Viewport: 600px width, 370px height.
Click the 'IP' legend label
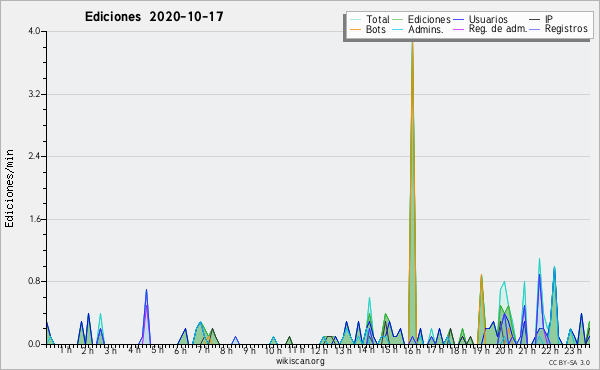(549, 19)
